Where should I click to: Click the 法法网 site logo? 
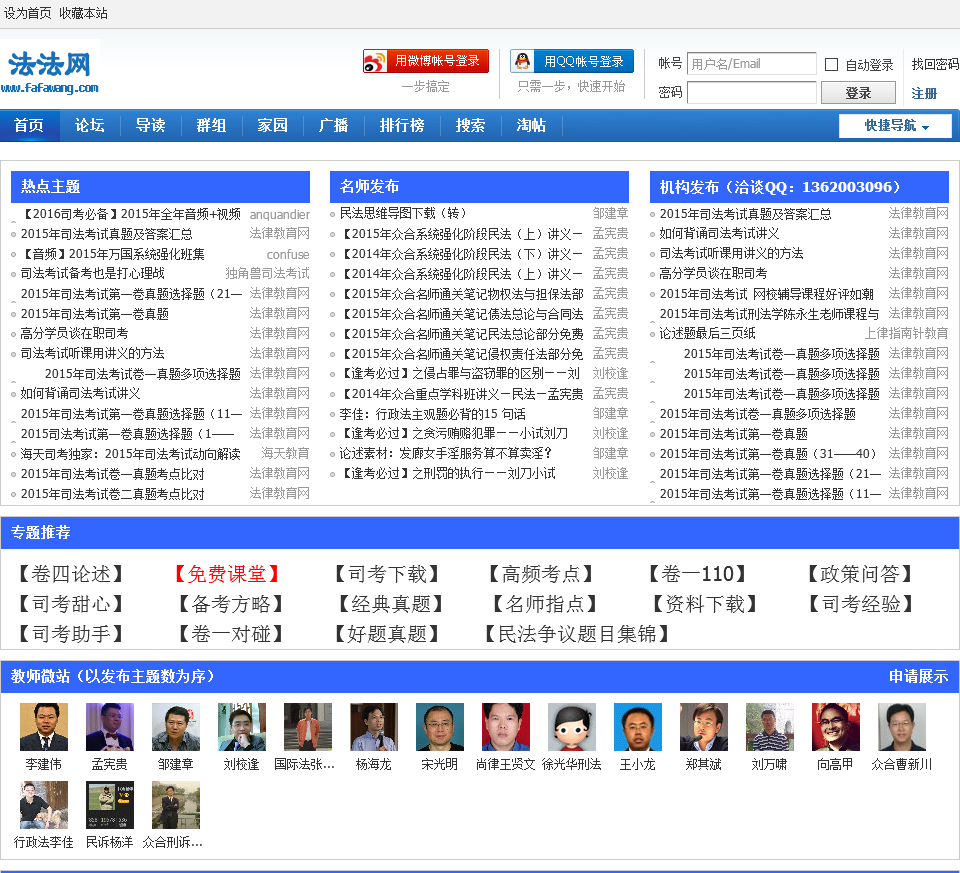tap(50, 71)
